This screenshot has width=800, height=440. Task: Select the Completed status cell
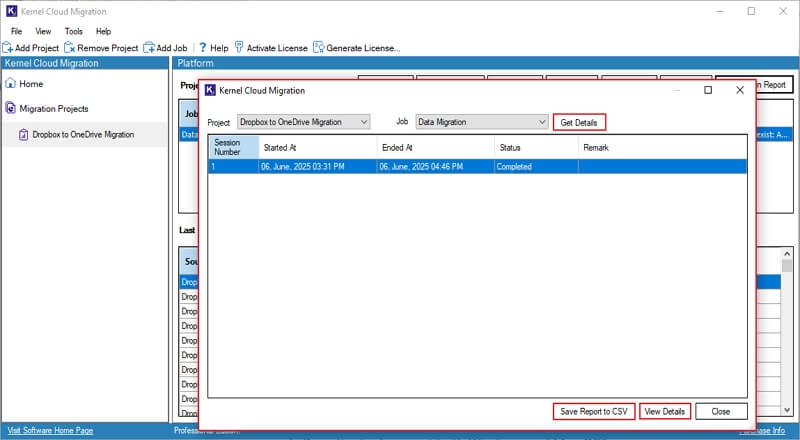[536, 166]
